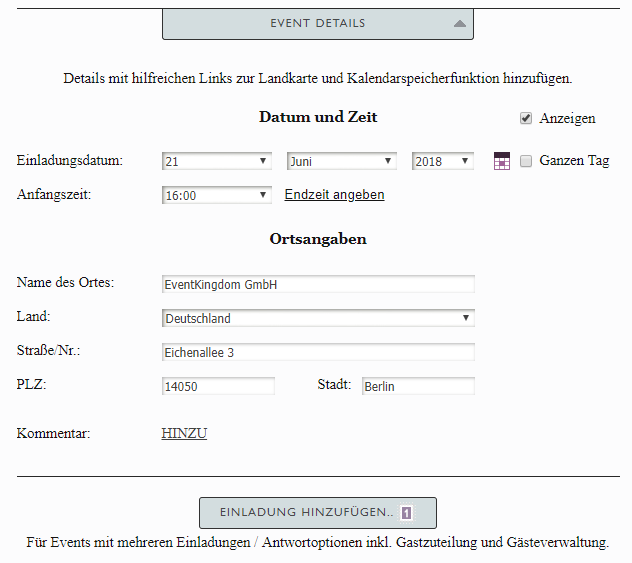This screenshot has height=563, width=632.
Task: Open the year dropdown showing 2018
Action: [x=442, y=161]
